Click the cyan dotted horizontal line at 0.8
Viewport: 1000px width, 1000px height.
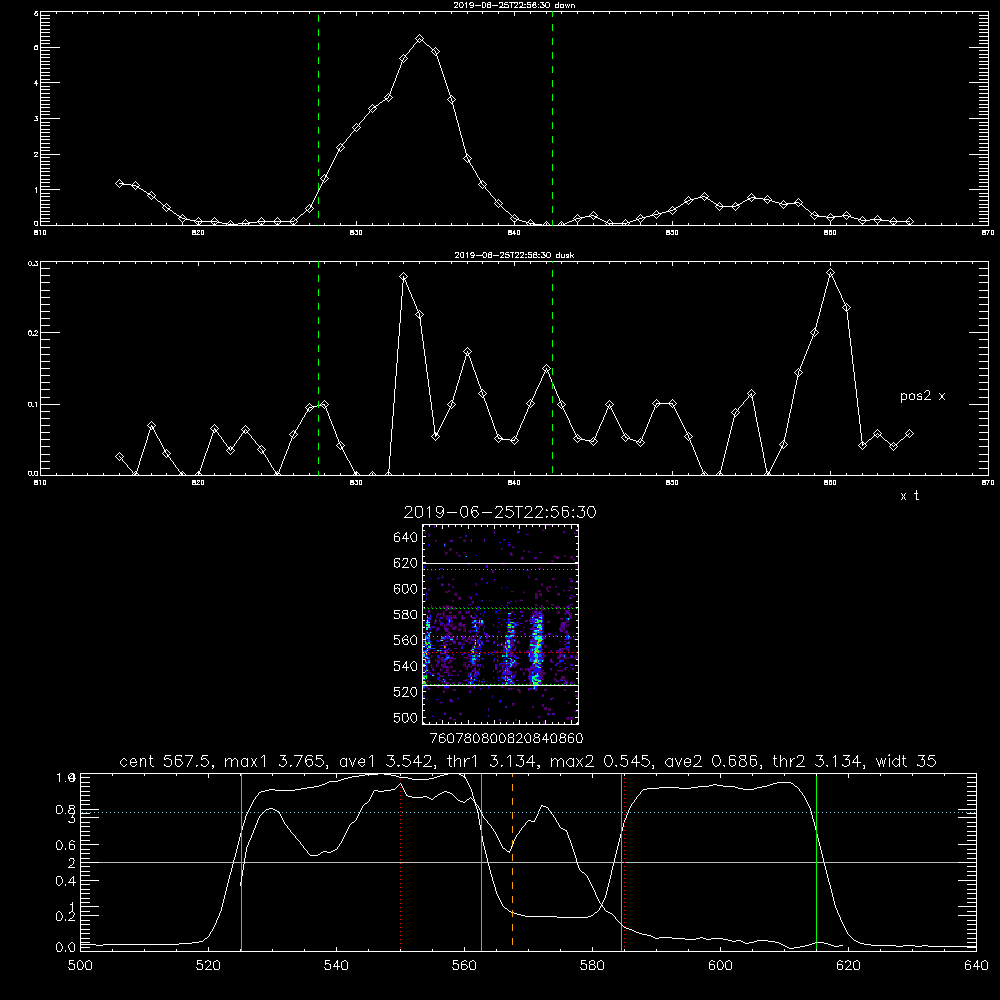tap(529, 812)
